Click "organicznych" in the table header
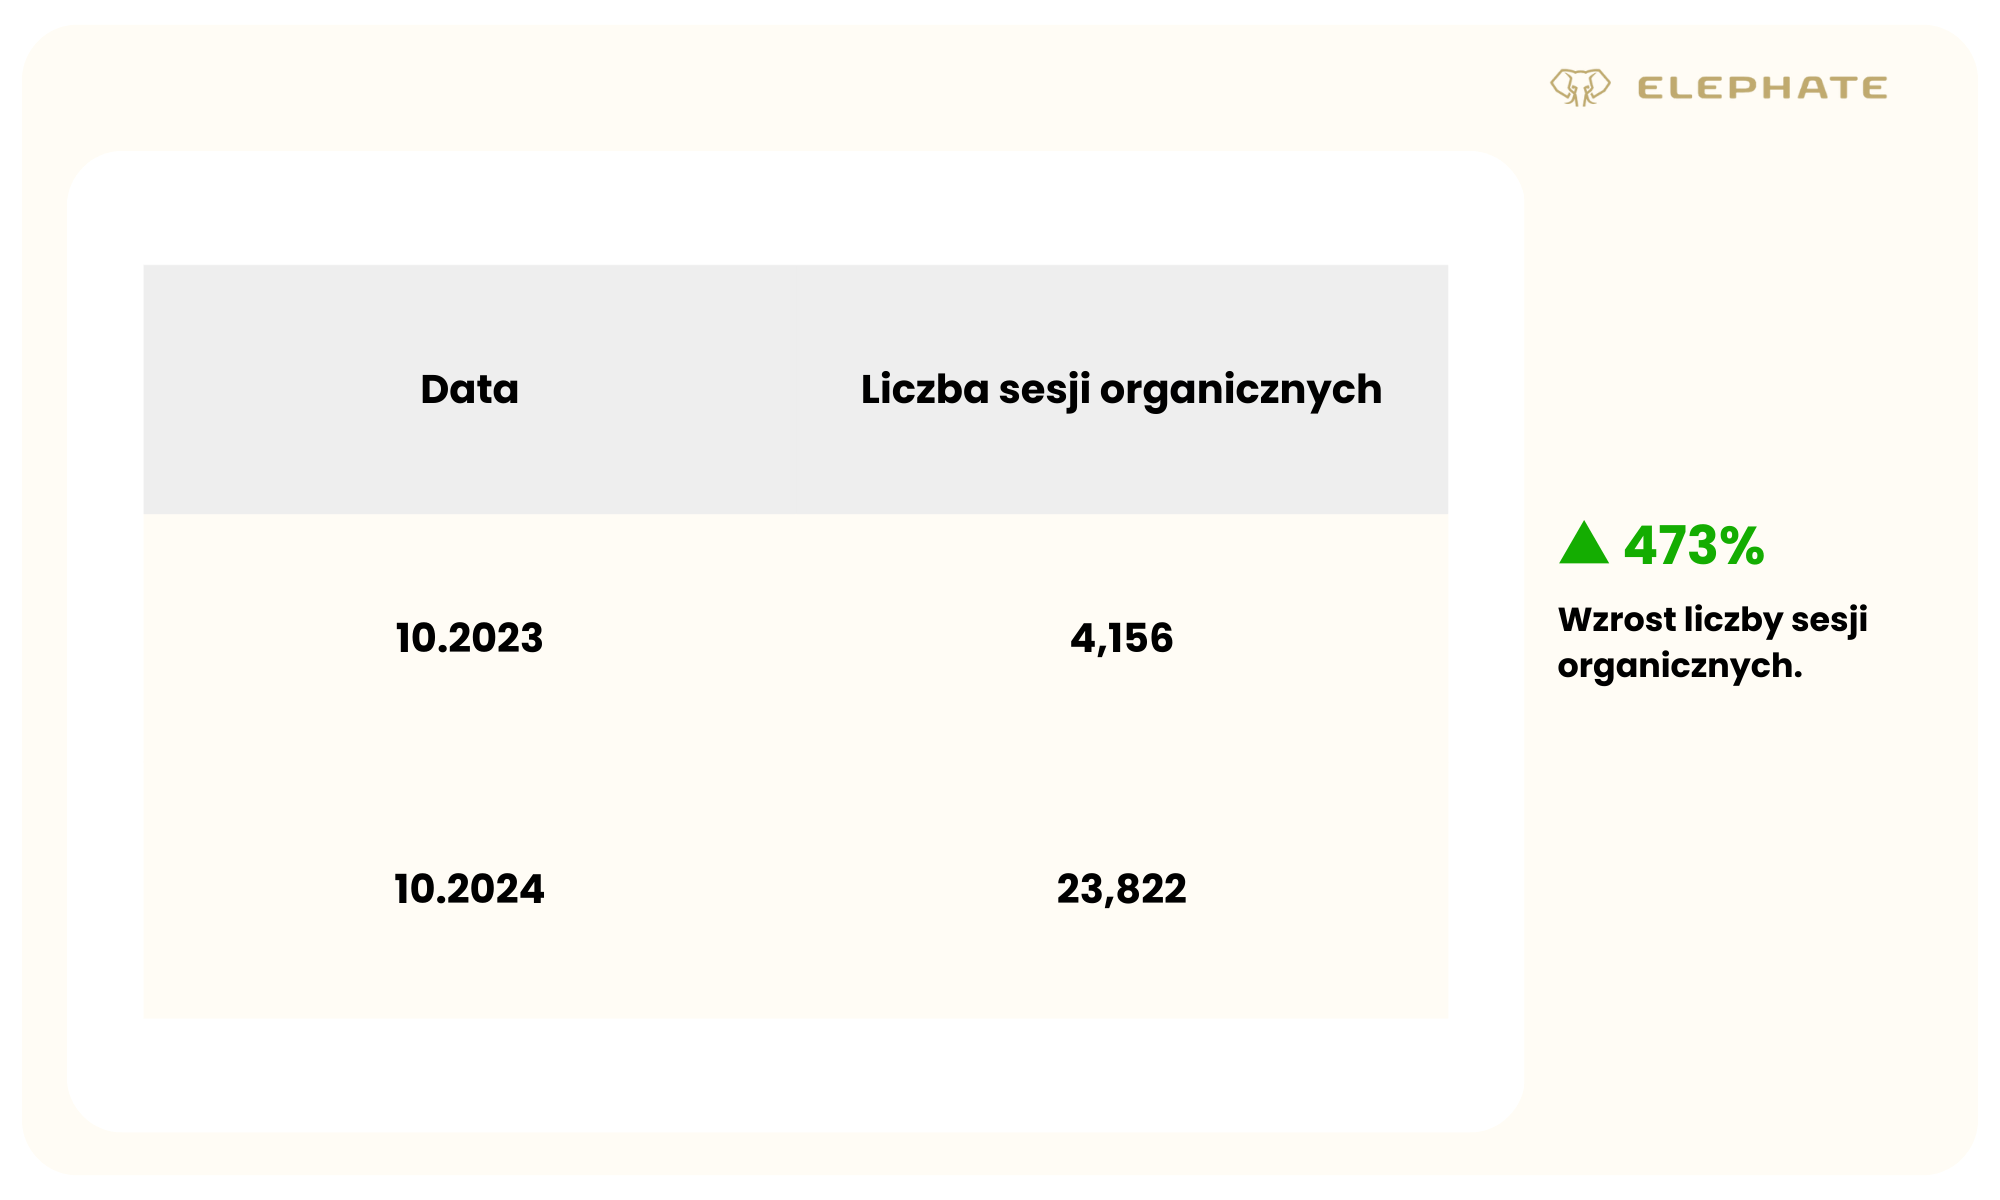The image size is (2000, 1200). coord(1241,390)
